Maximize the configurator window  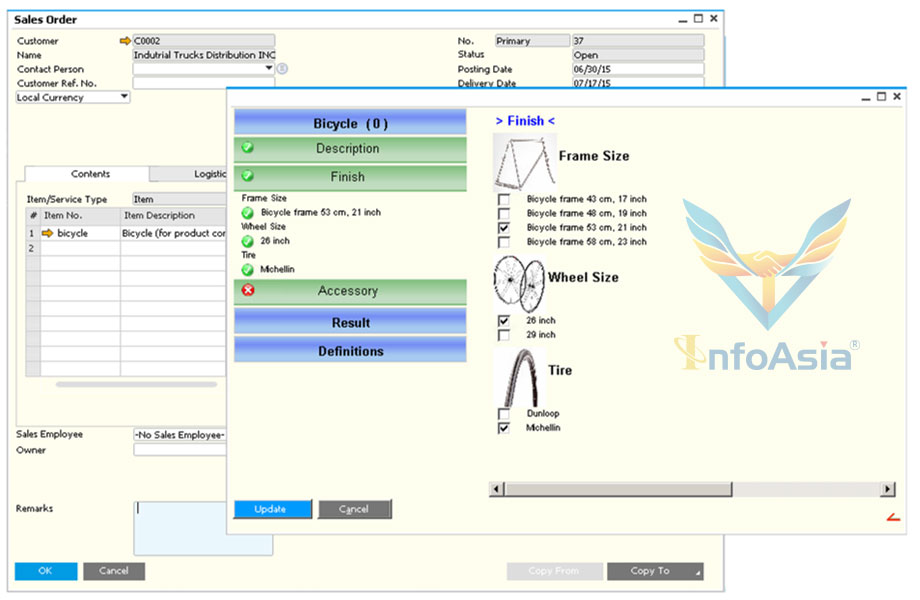[x=881, y=97]
